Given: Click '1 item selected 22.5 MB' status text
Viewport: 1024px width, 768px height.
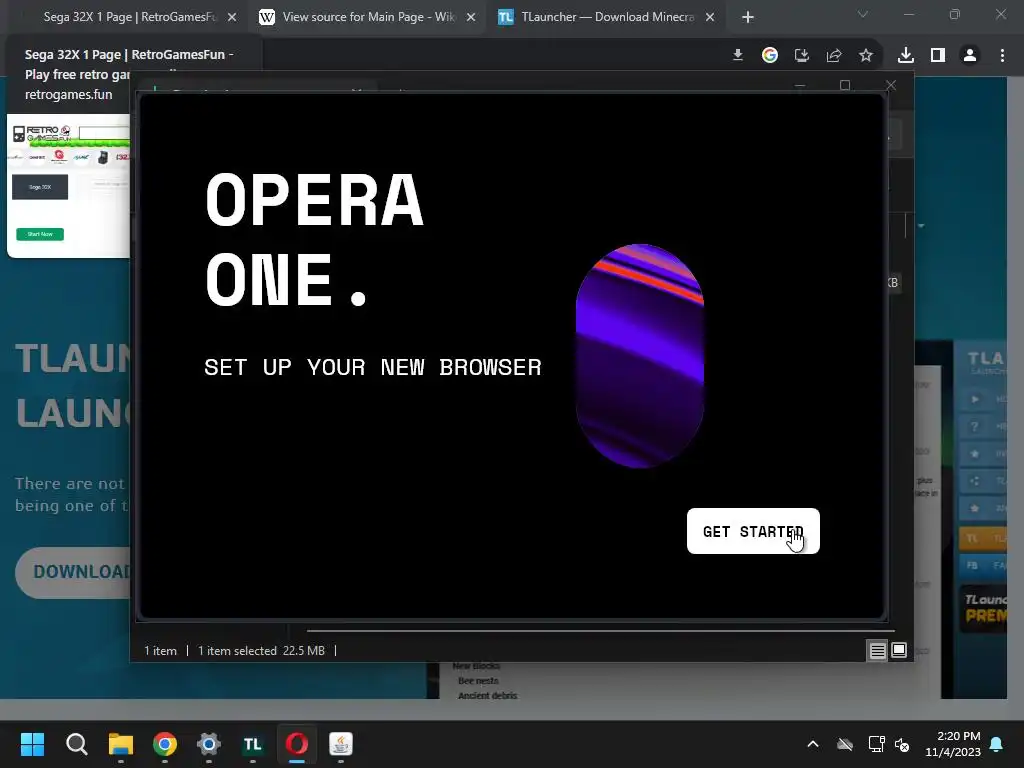Looking at the screenshot, I should [x=261, y=650].
